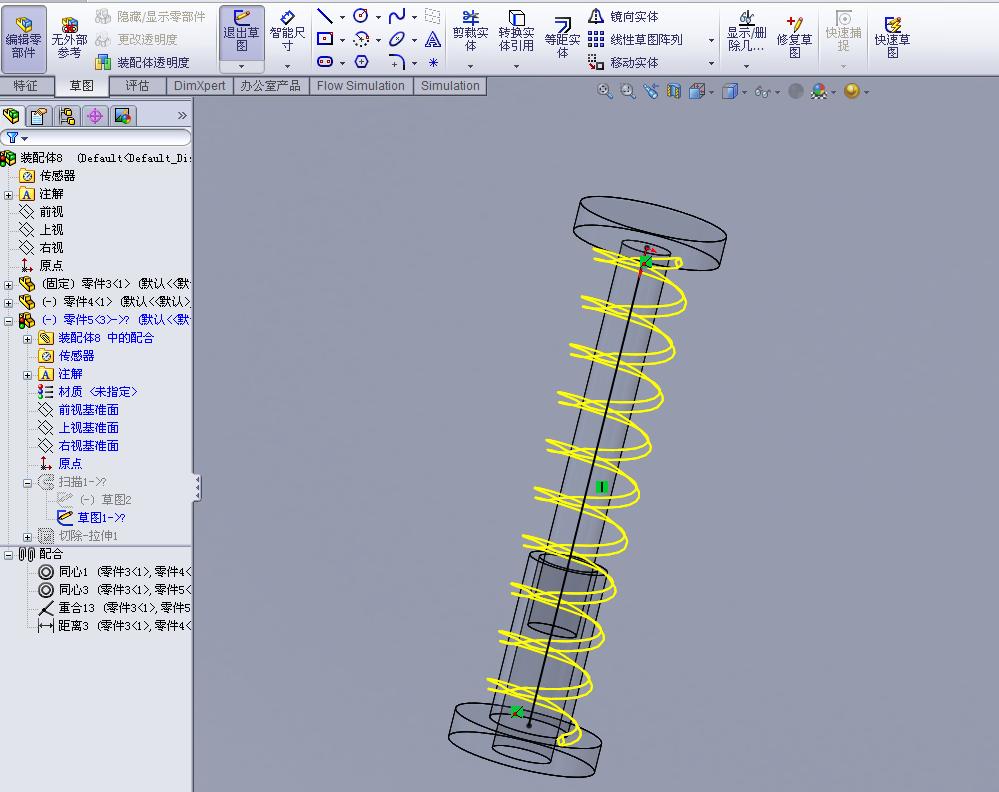Click the 转换实体引用 convert entities tool
Image resolution: width=999 pixels, height=792 pixels.
tap(516, 32)
